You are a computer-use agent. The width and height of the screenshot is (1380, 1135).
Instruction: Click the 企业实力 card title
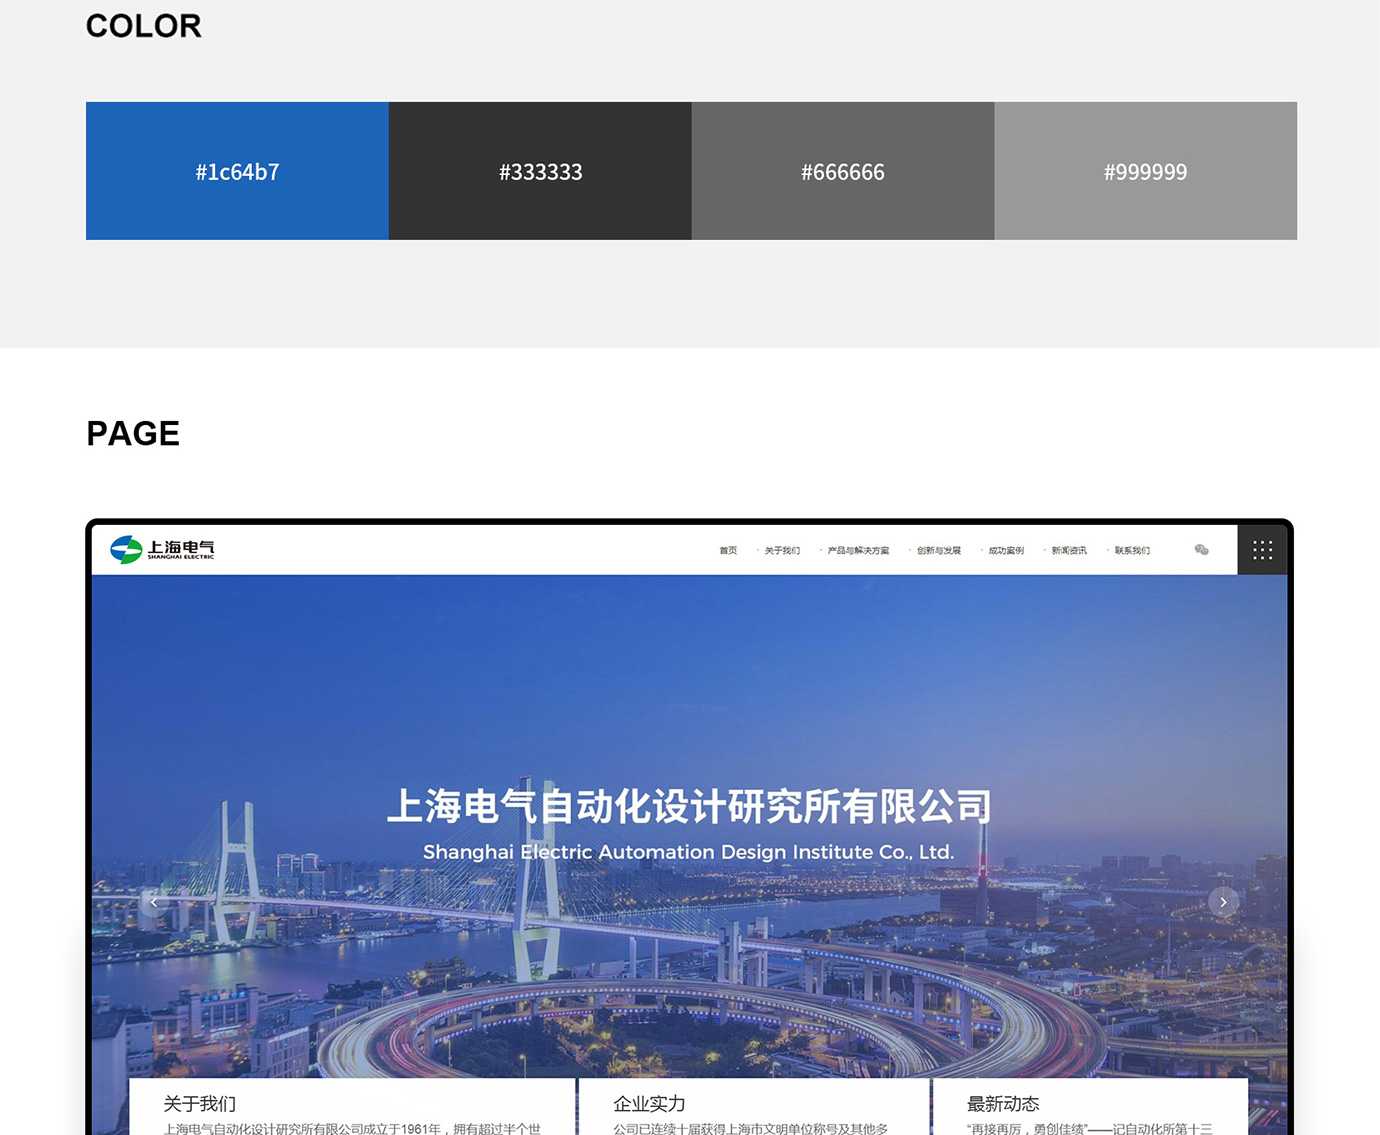pos(649,1104)
